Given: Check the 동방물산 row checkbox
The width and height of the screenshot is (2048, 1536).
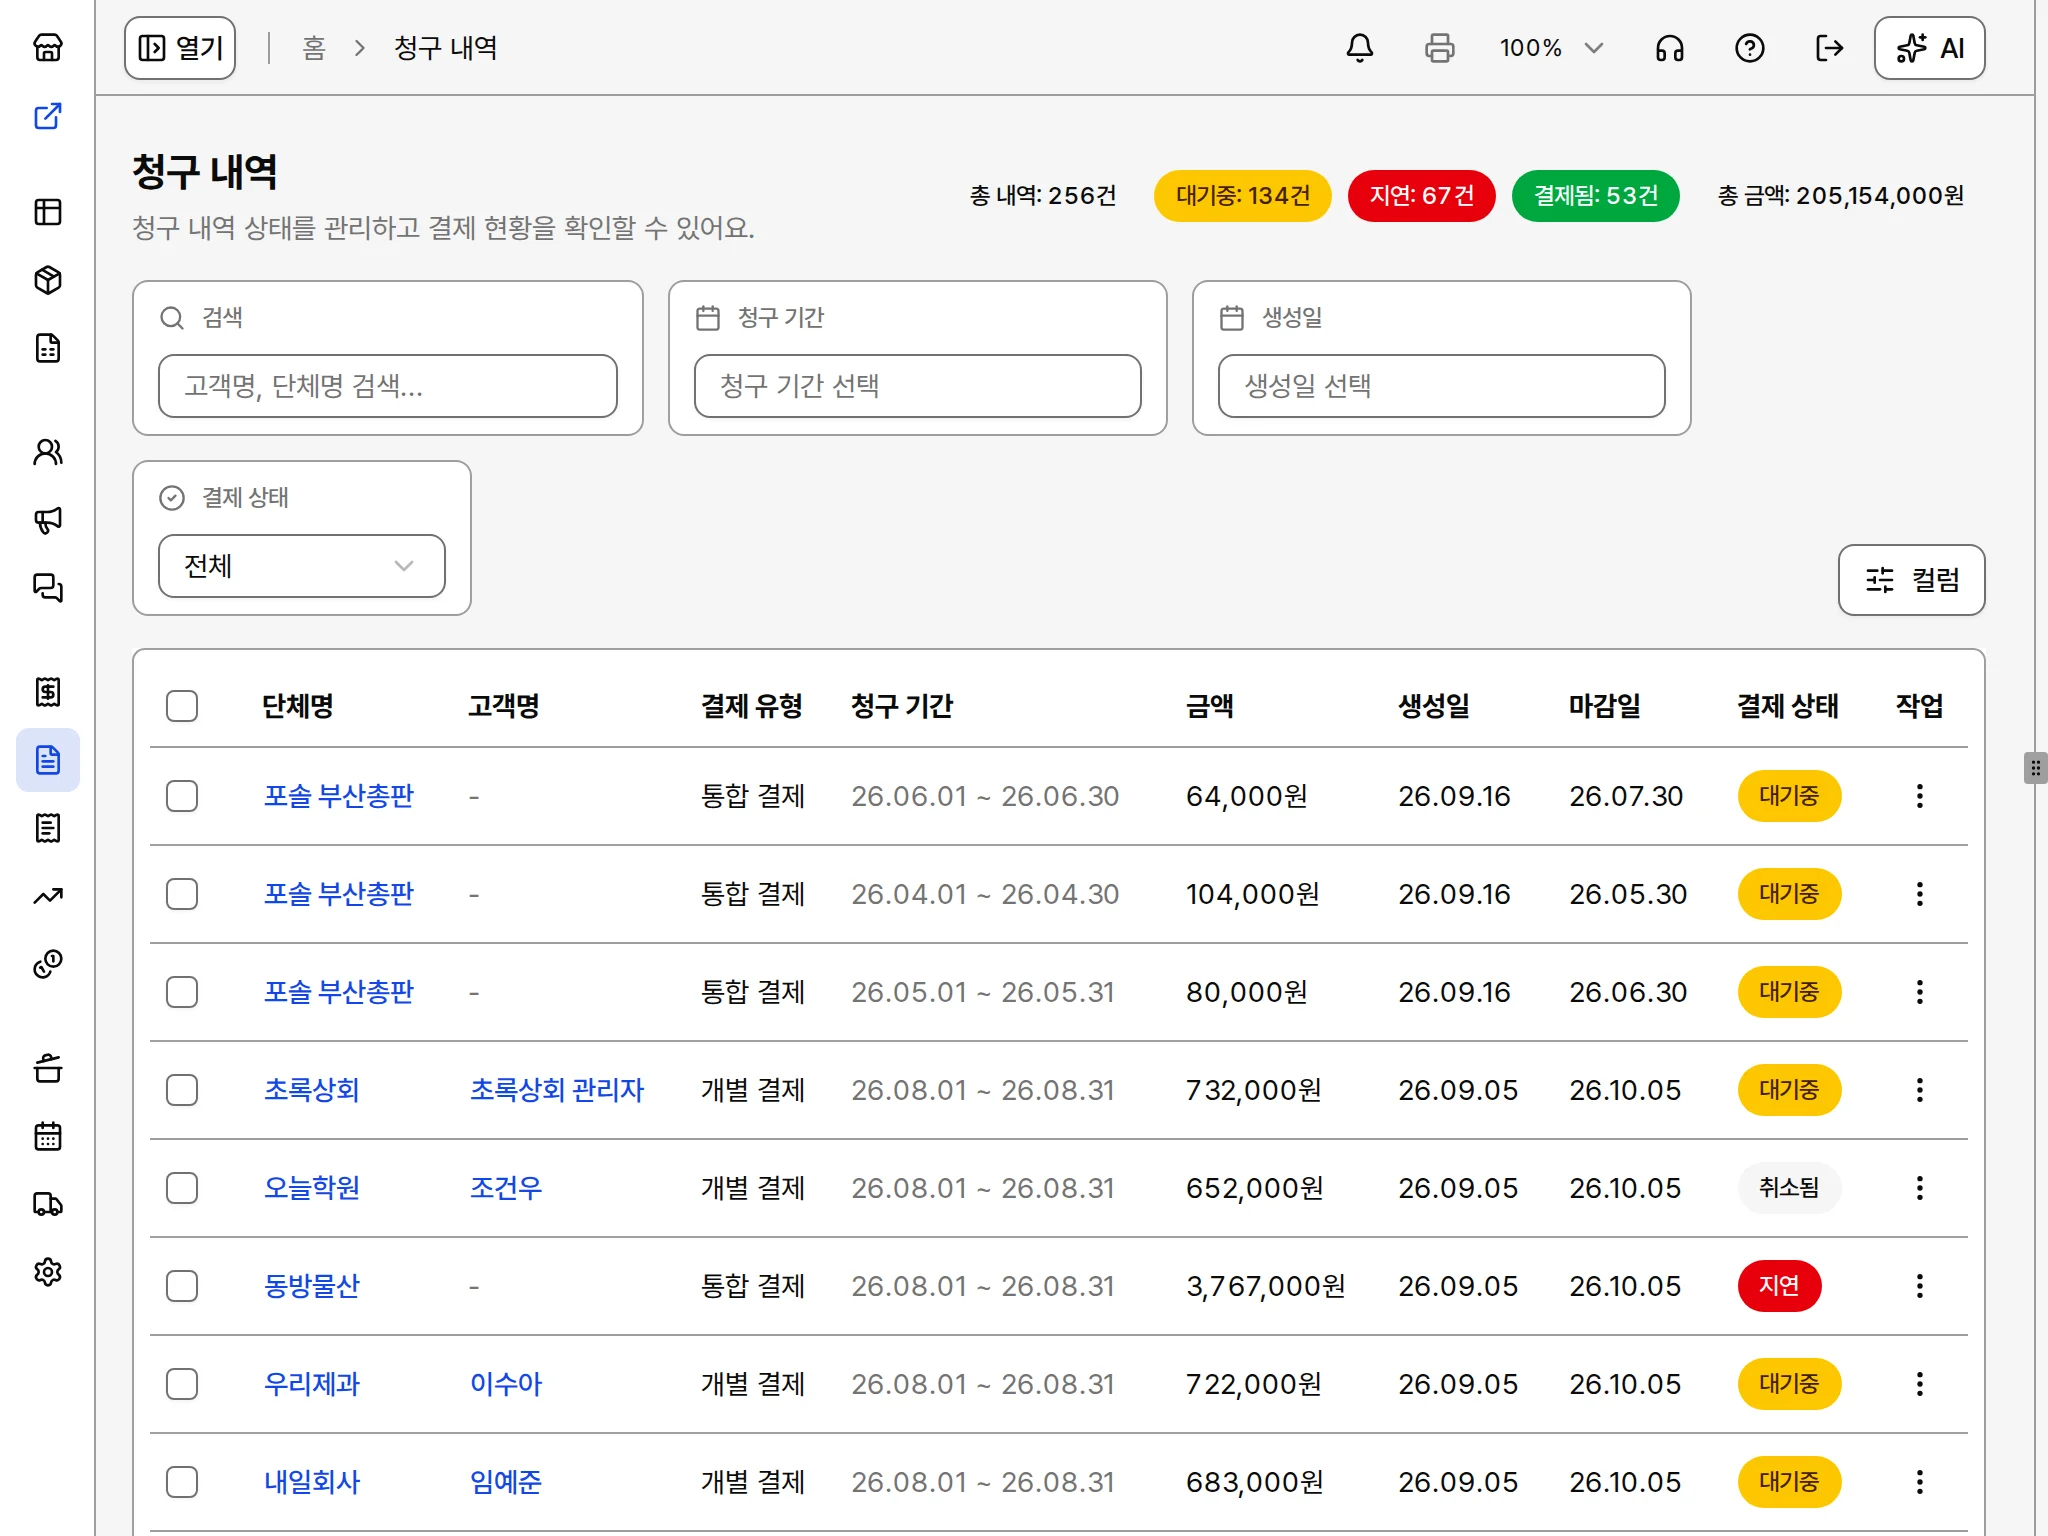Looking at the screenshot, I should (x=182, y=1286).
